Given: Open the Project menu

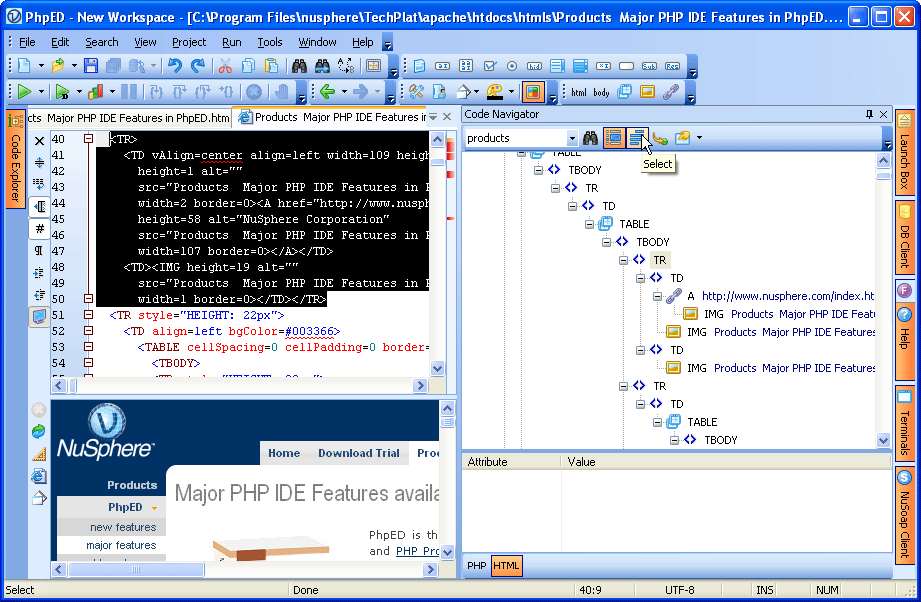Looking at the screenshot, I should [189, 42].
